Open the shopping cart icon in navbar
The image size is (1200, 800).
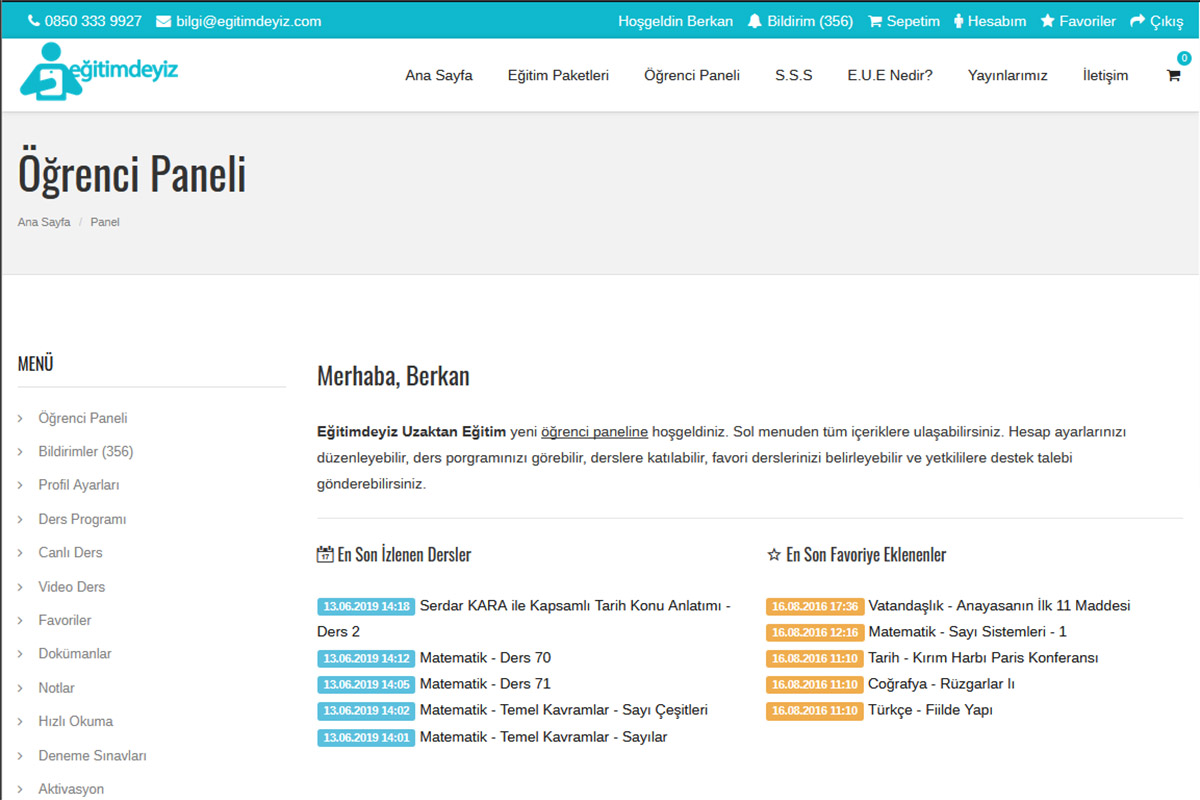1173,76
